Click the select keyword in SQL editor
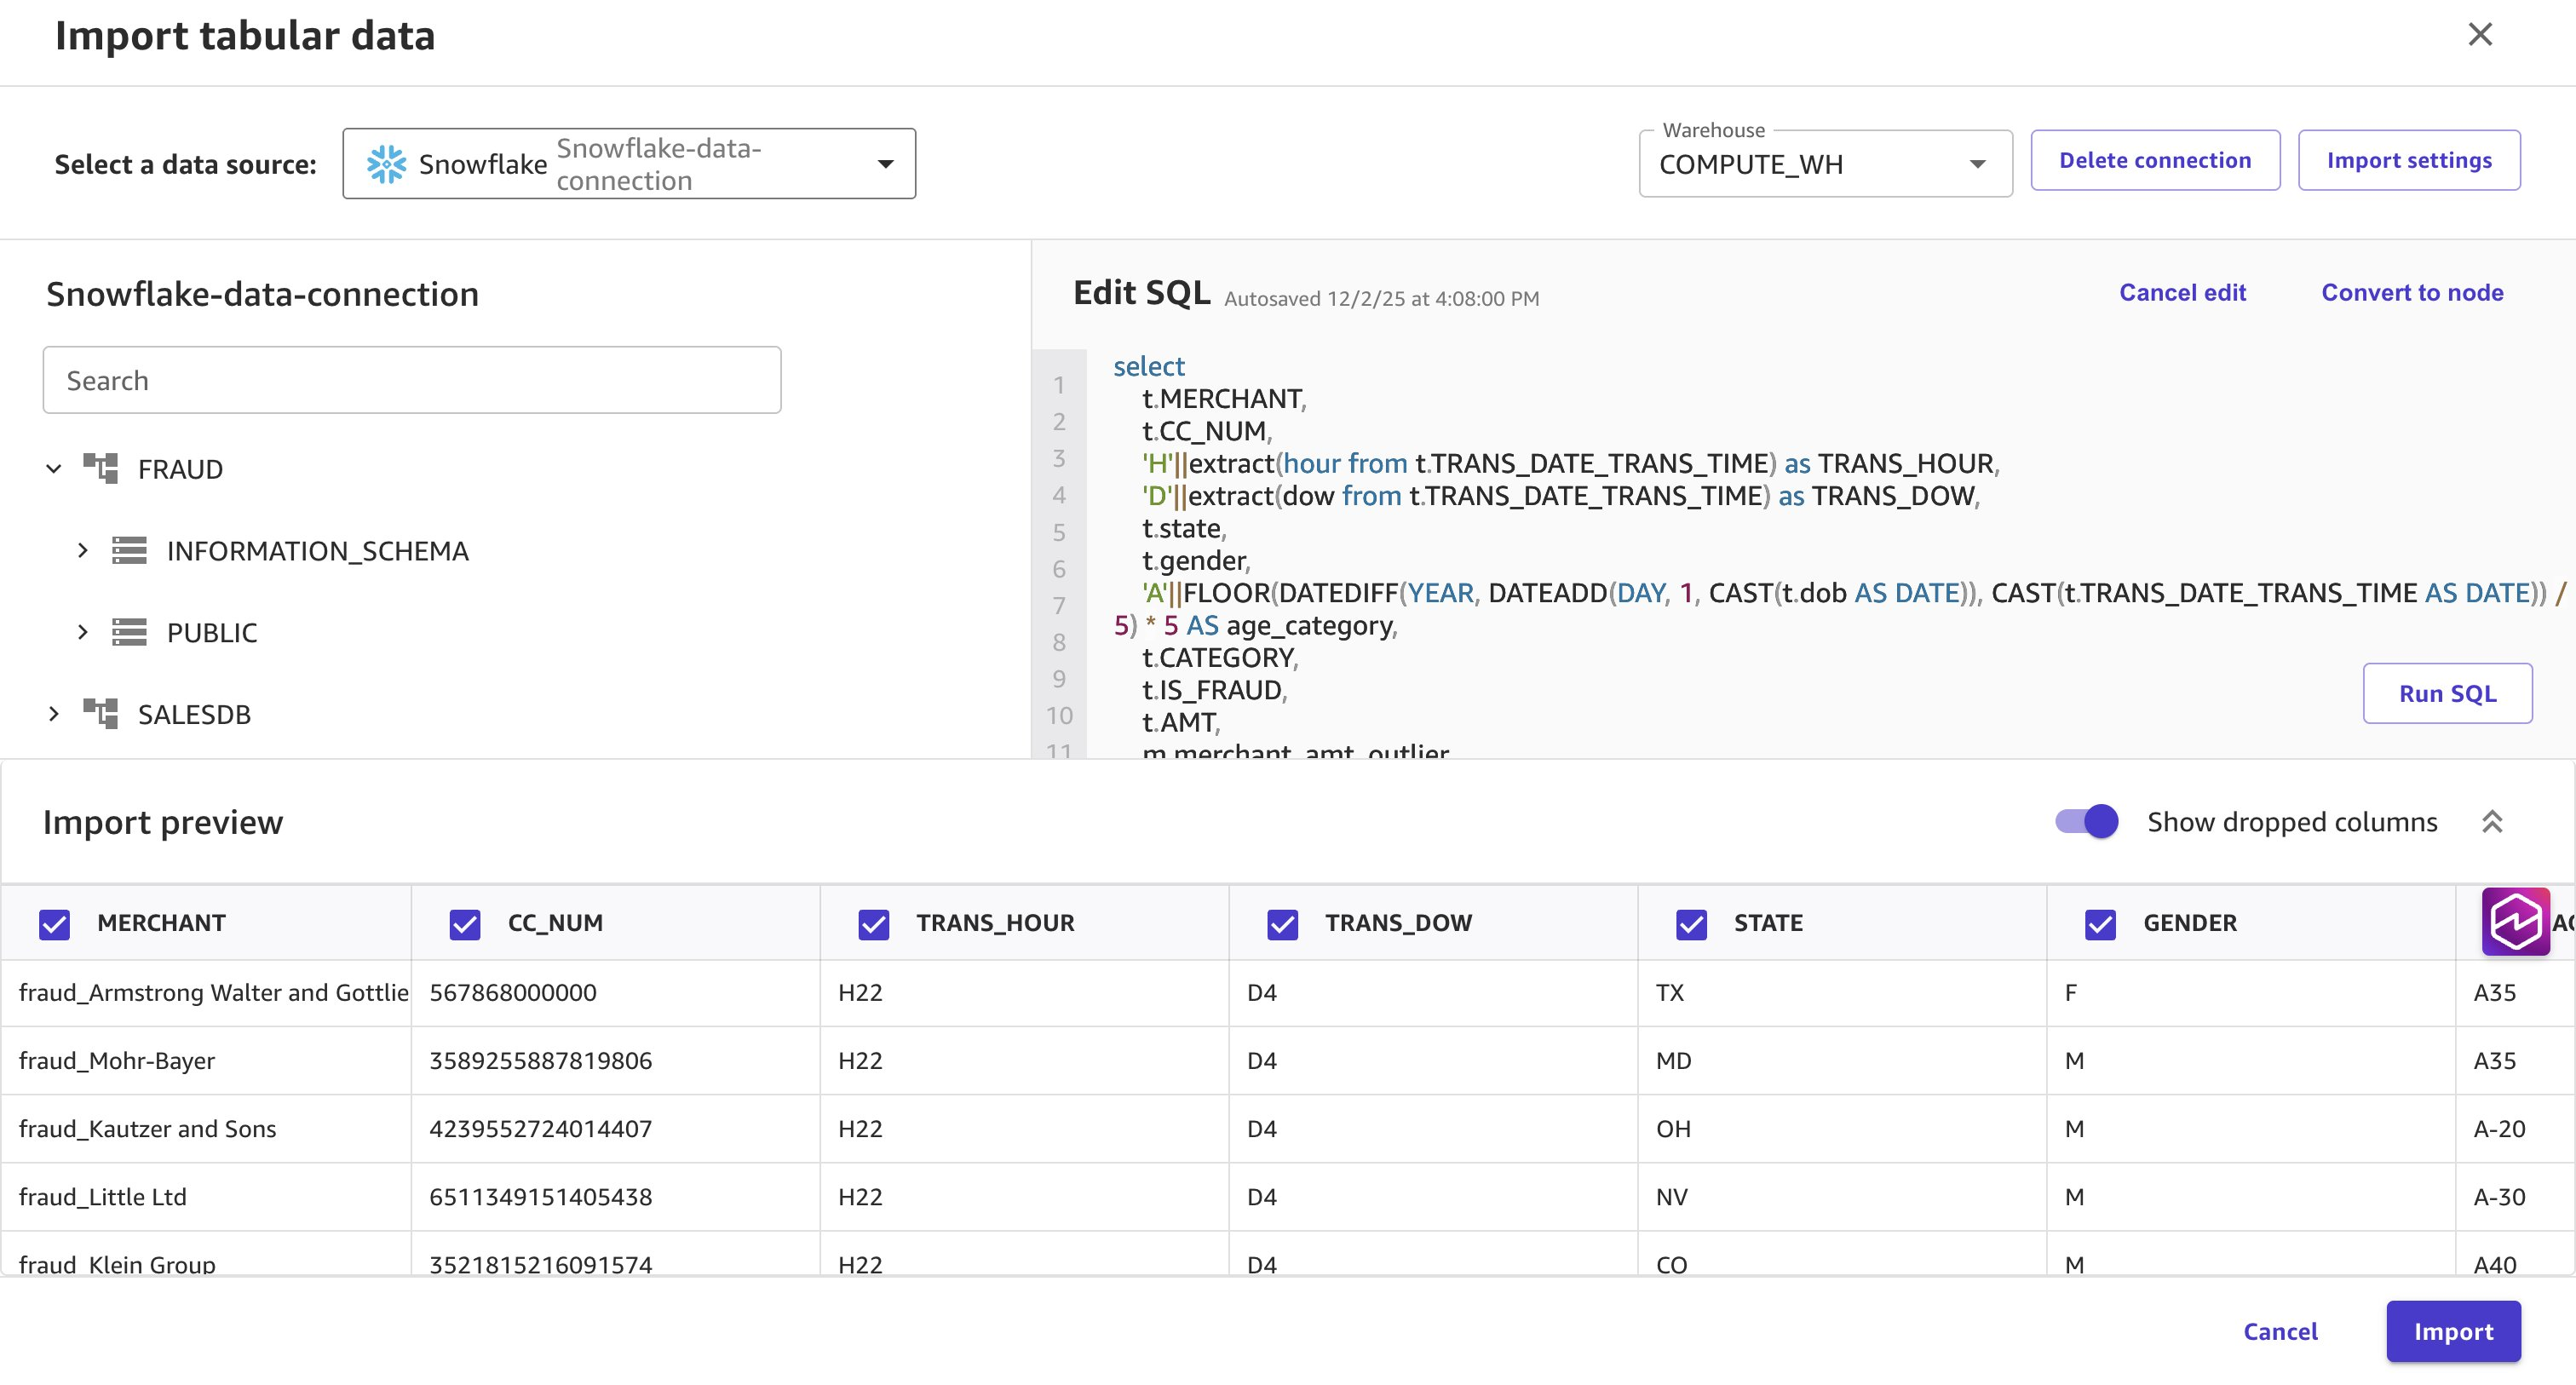 1149,366
